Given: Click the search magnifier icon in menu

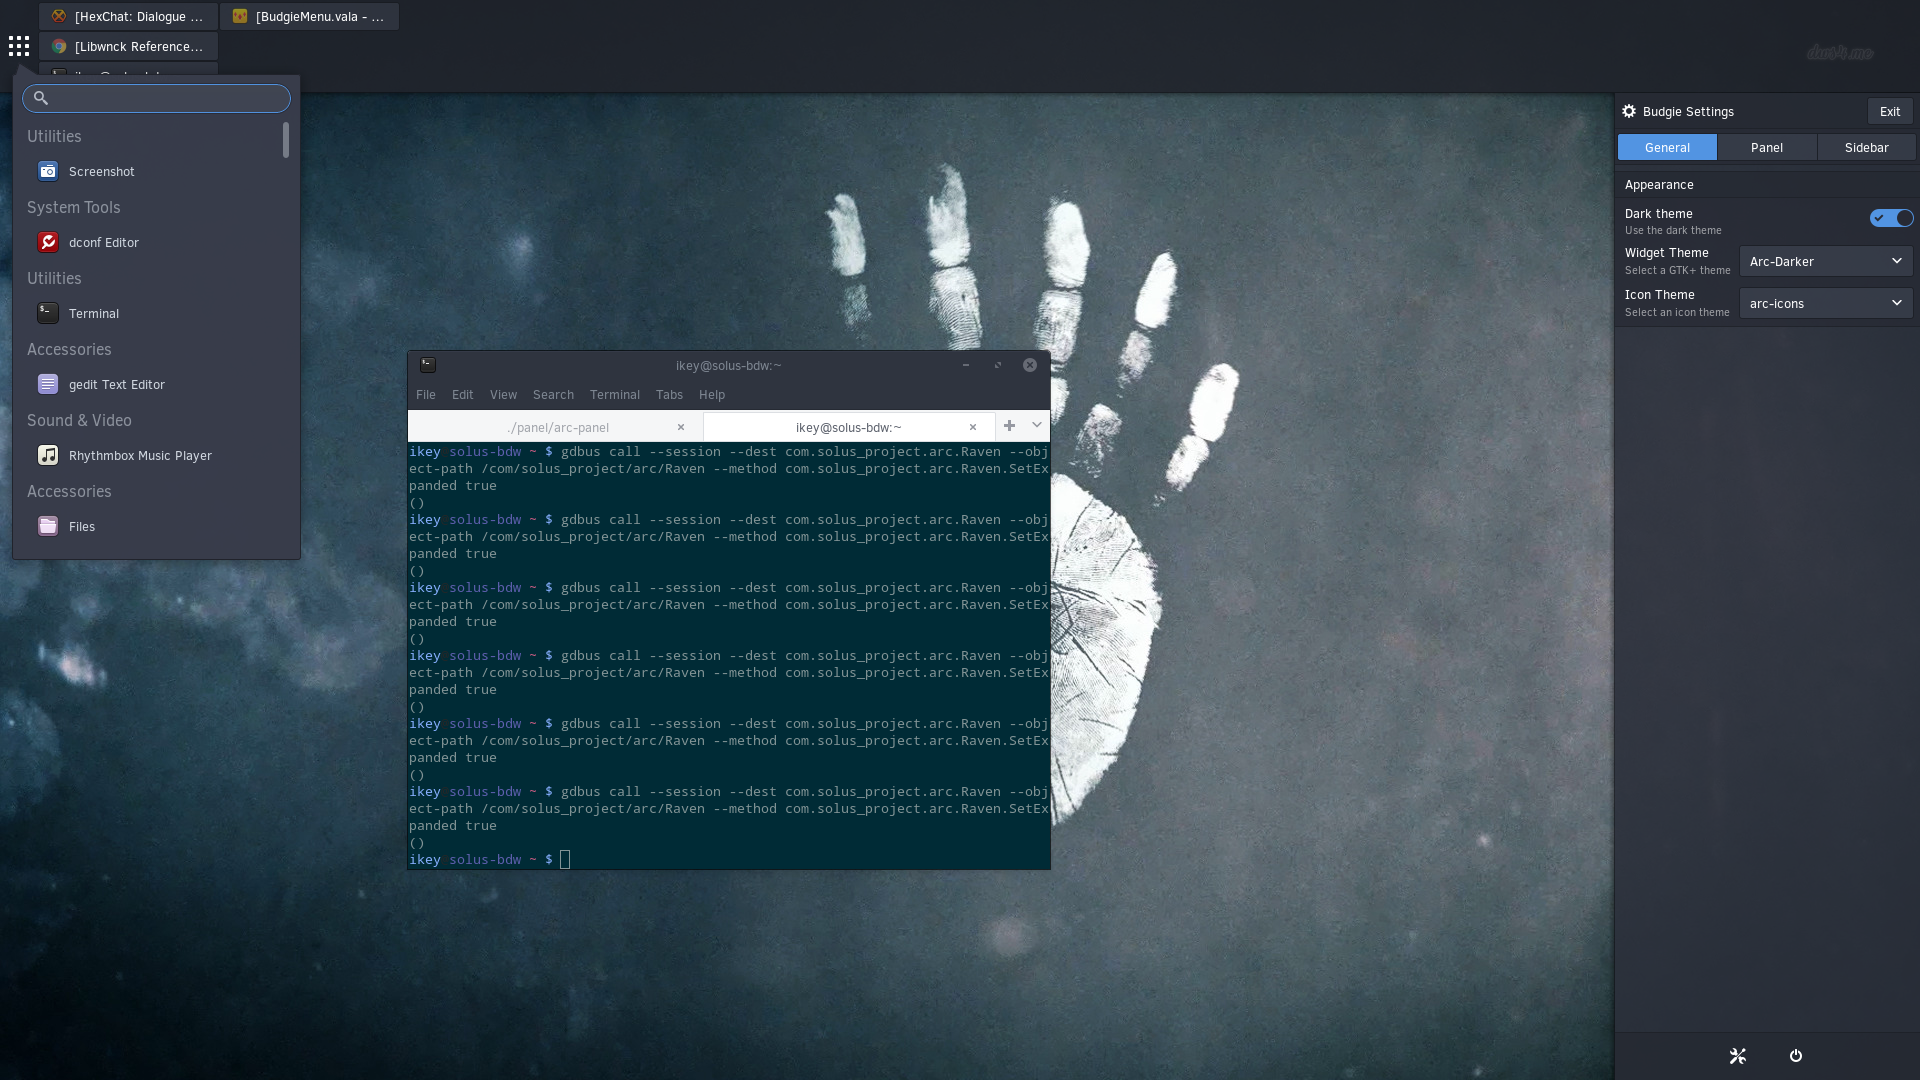Looking at the screenshot, I should [x=41, y=98].
